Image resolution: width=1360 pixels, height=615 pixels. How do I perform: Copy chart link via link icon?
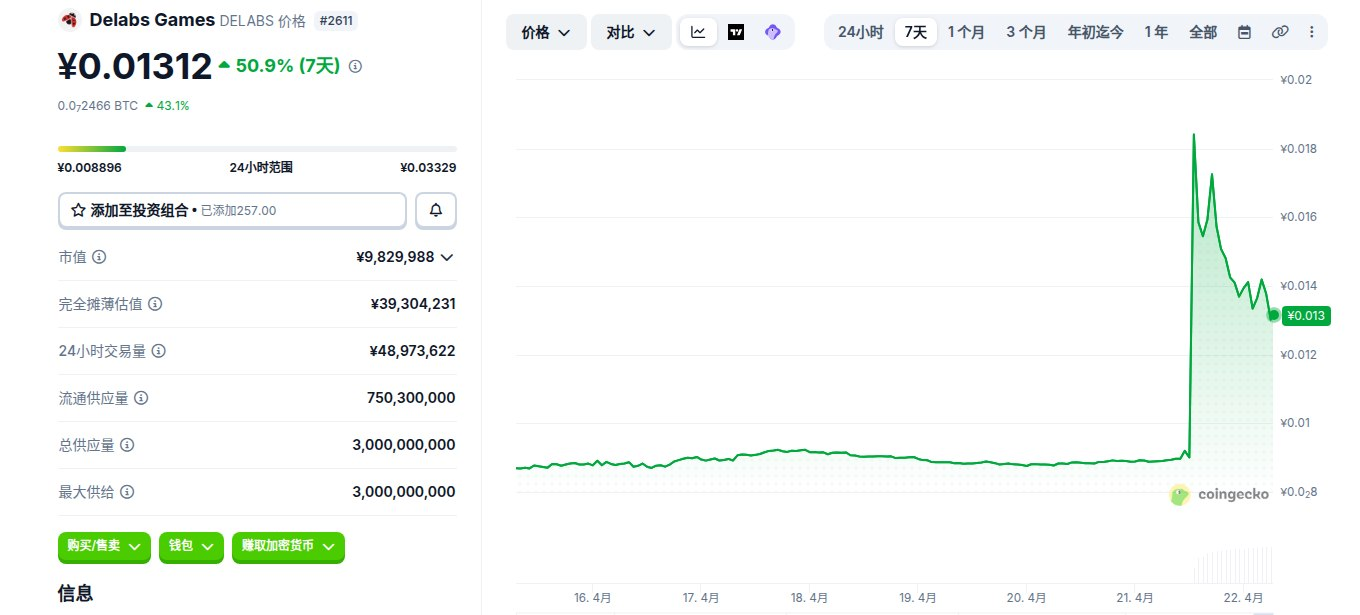tap(1280, 32)
